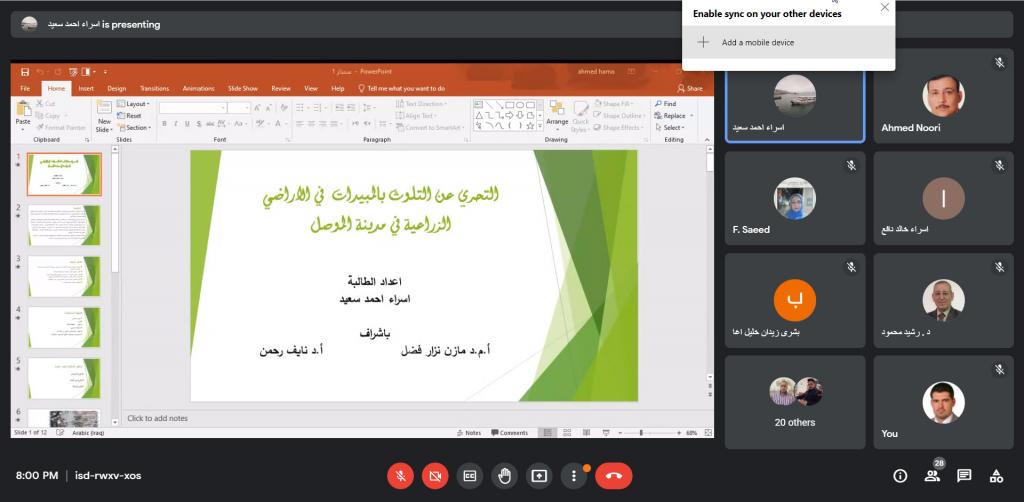Open more options three-dot menu
Viewport: 1024px width, 502px height.
[x=573, y=476]
